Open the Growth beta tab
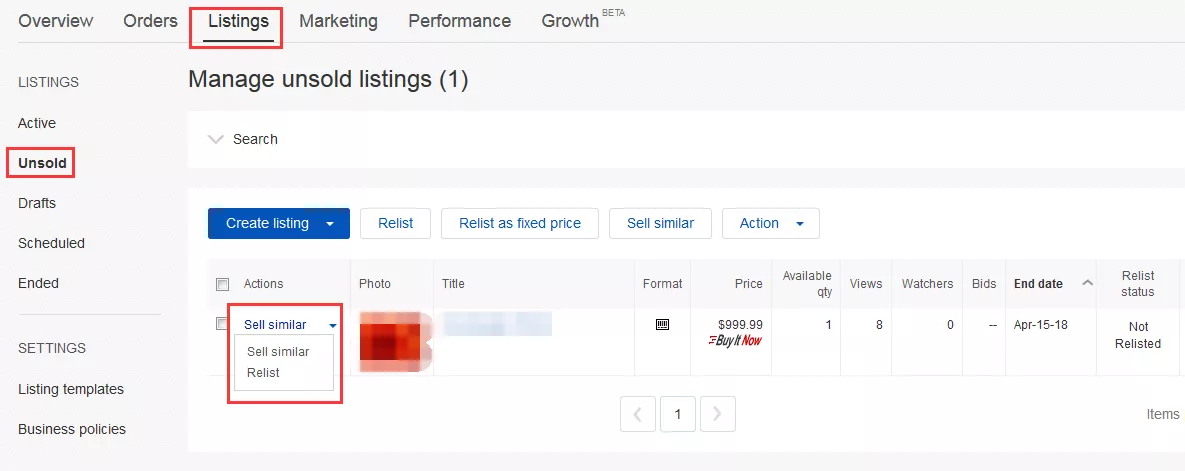This screenshot has width=1185, height=471. click(570, 21)
